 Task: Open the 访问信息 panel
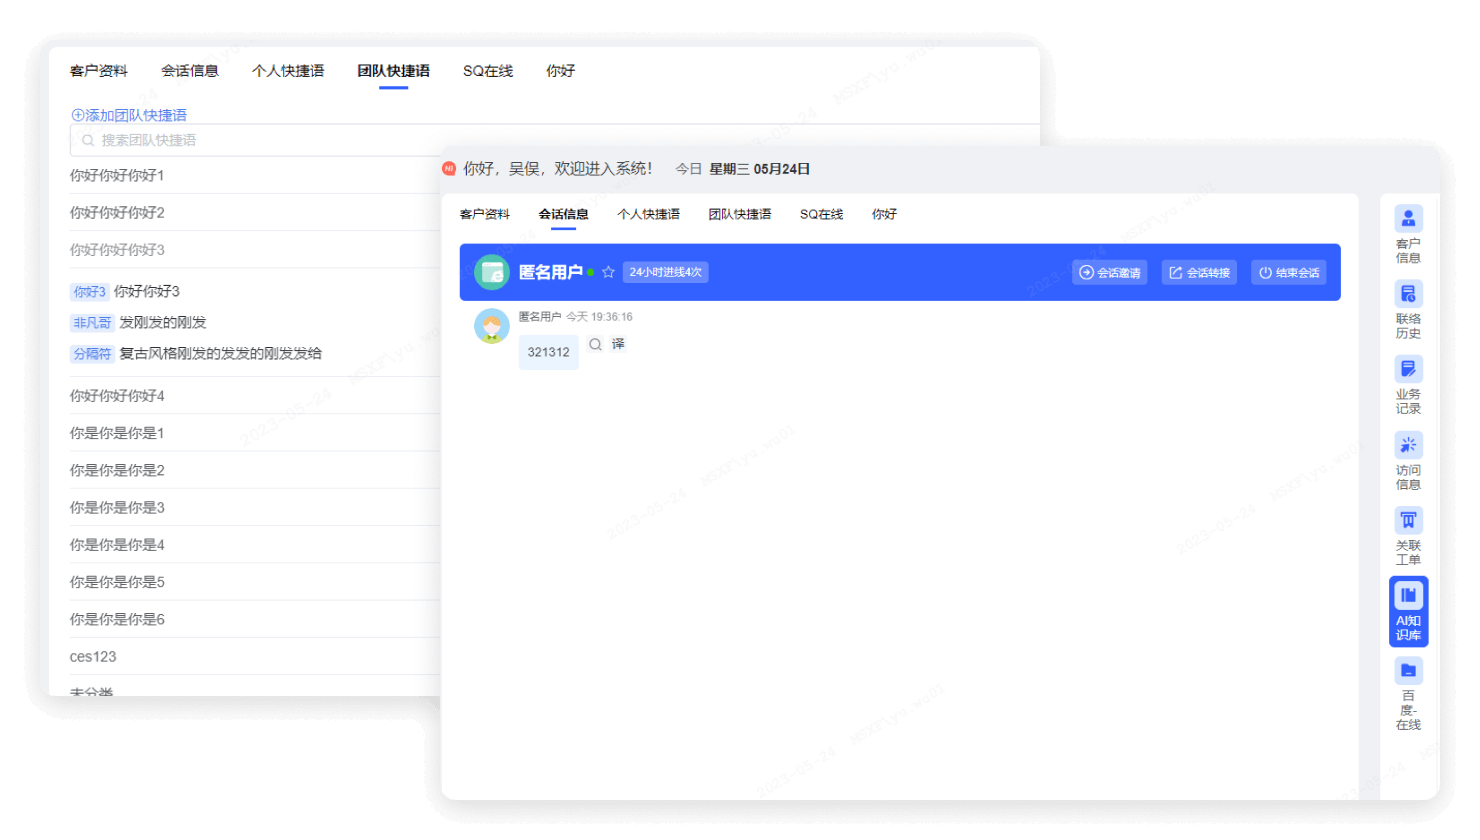[1408, 460]
